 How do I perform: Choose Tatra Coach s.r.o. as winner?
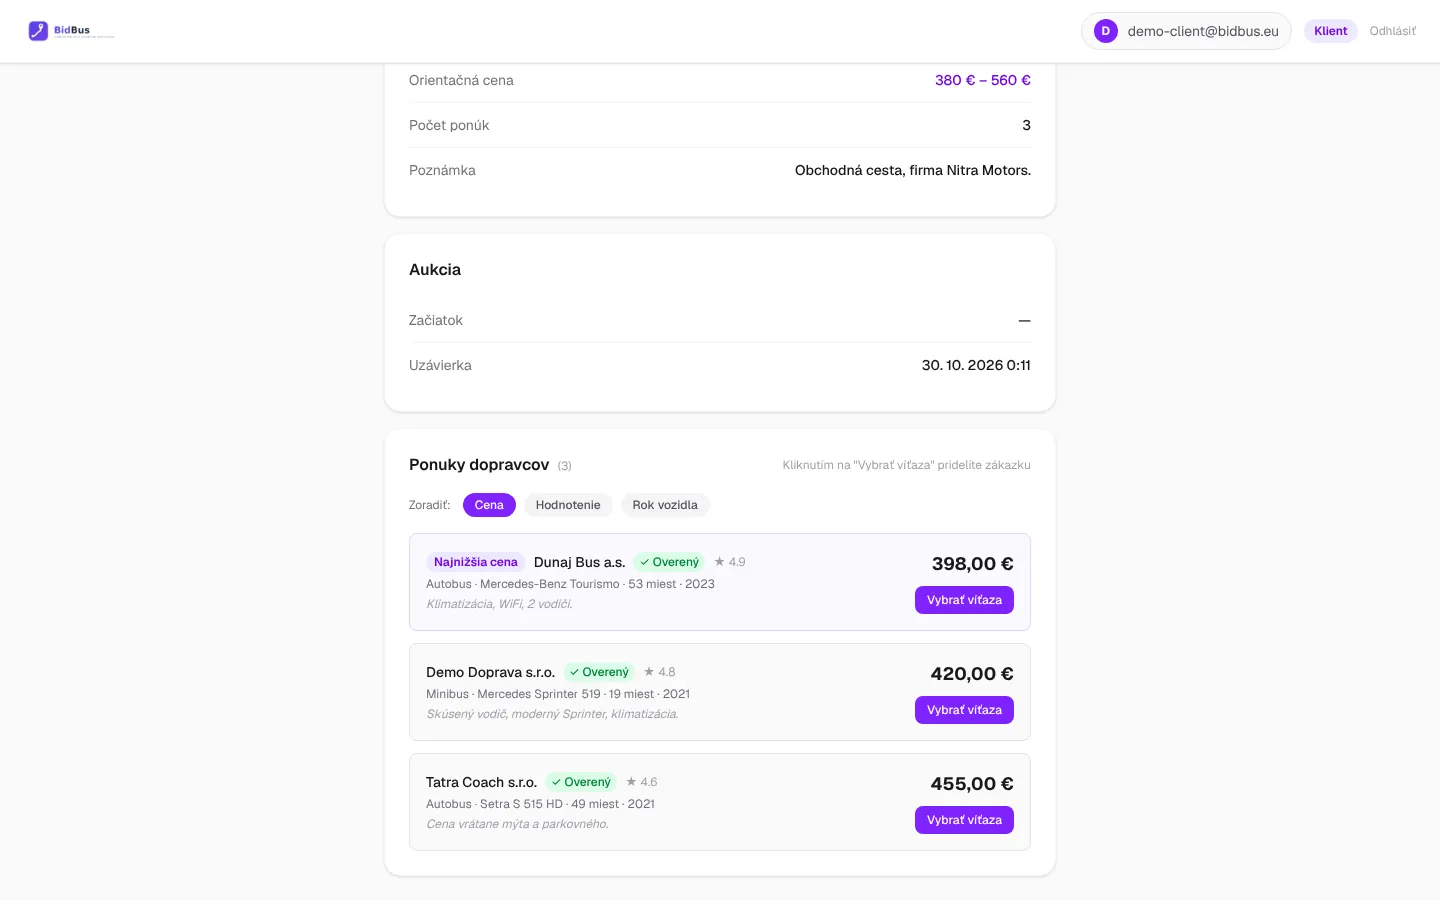tap(964, 820)
